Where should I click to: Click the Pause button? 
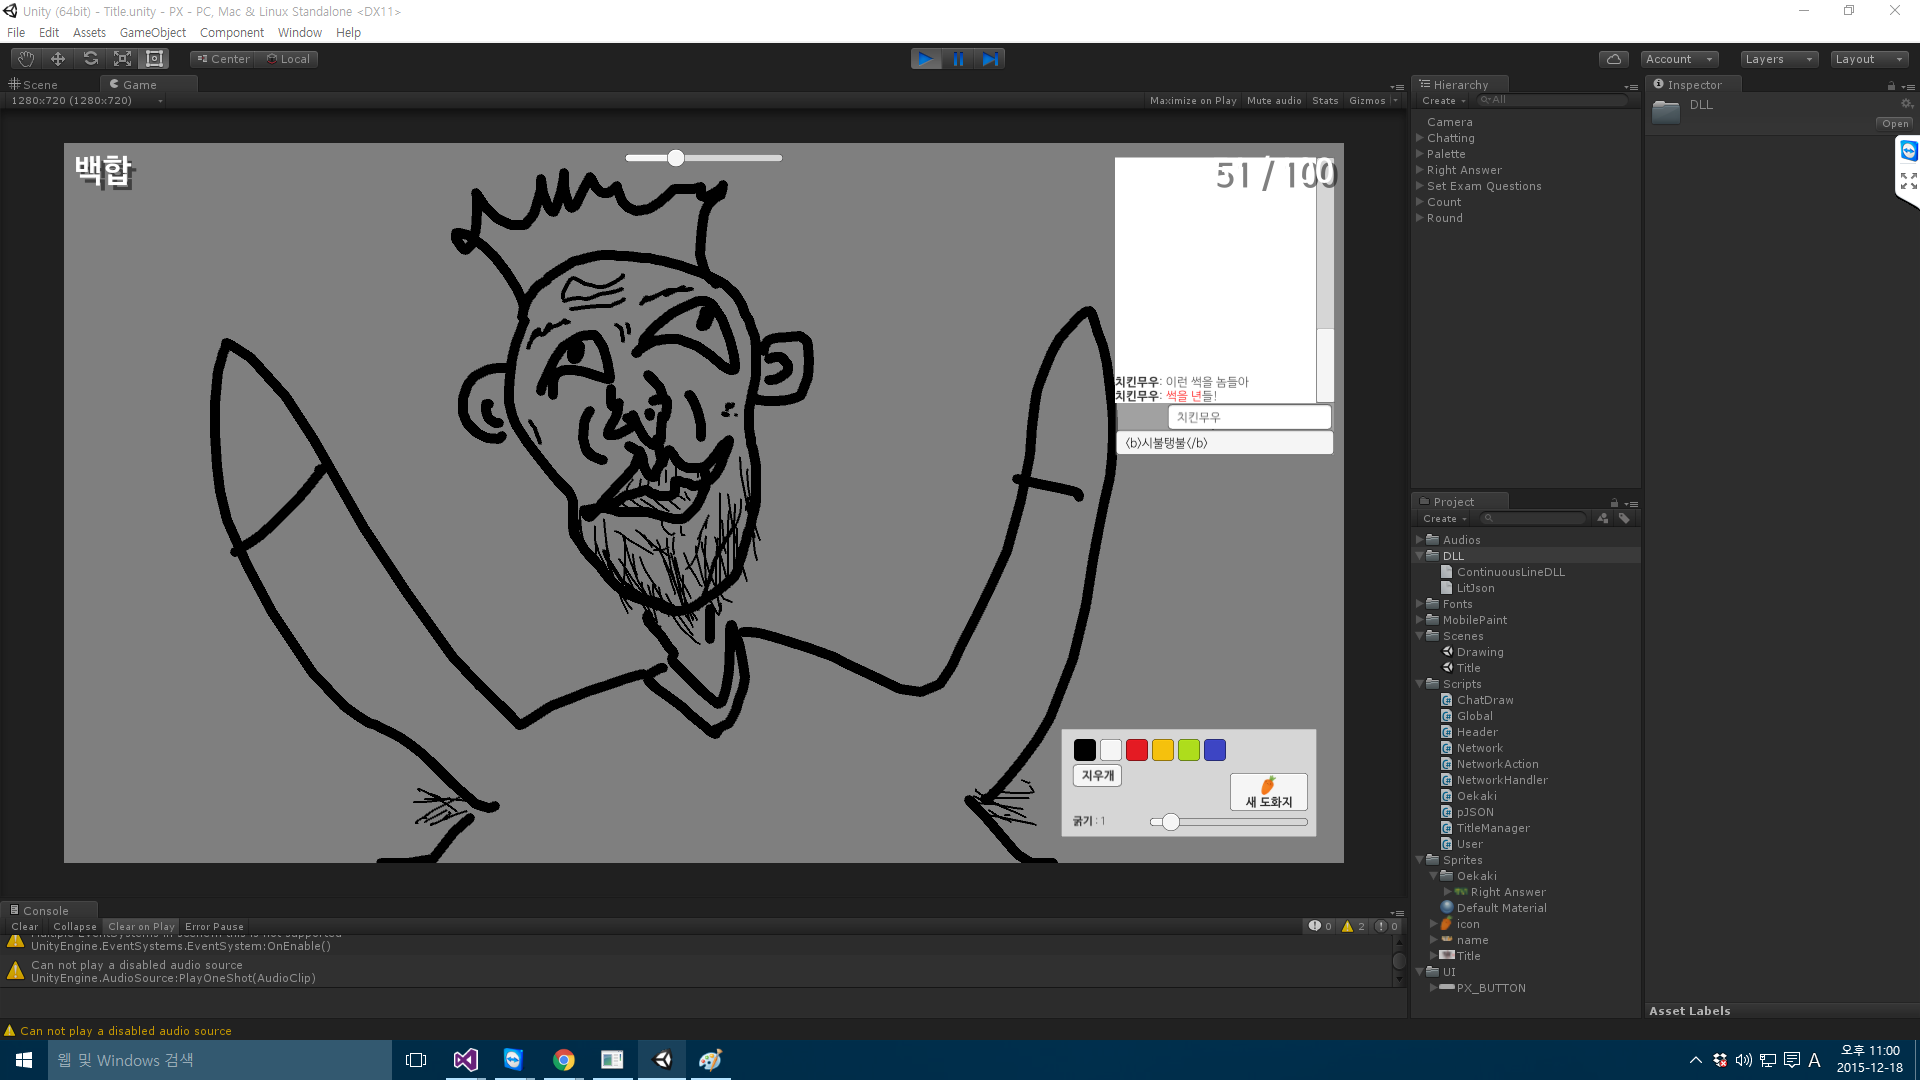(x=958, y=59)
